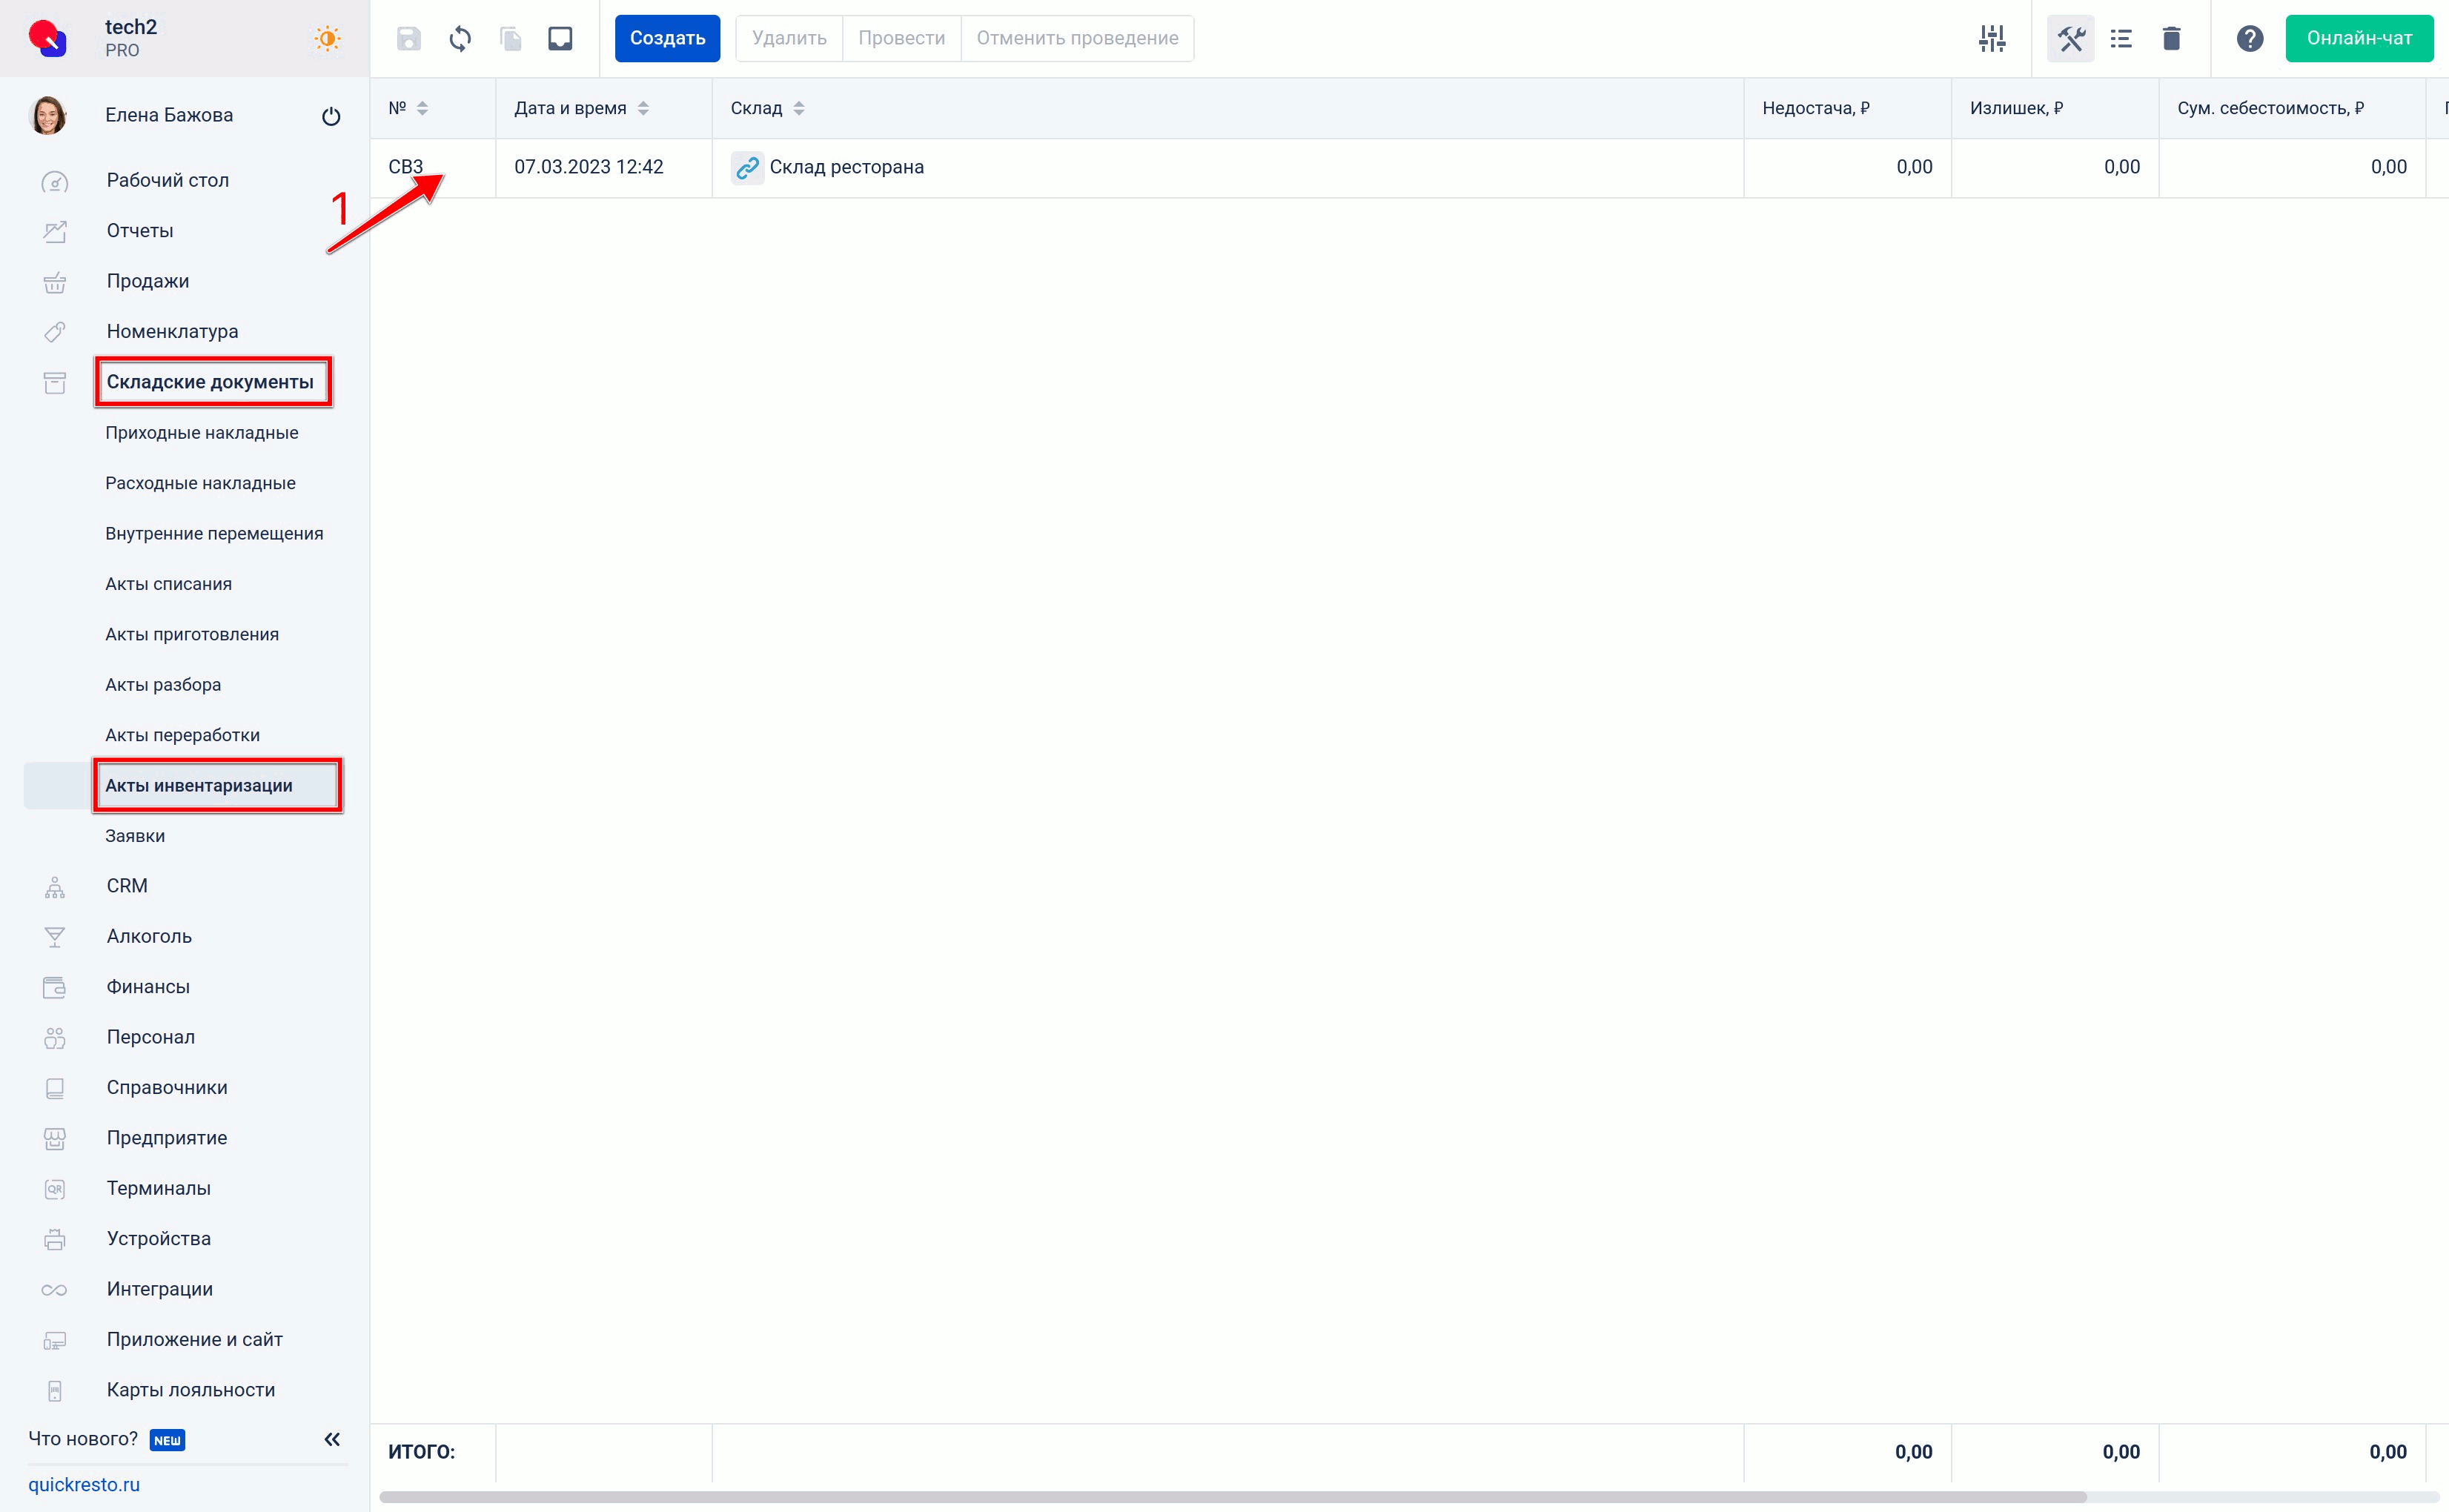Click the Персонал people icon
This screenshot has height=1512, width=2449.
55,1038
